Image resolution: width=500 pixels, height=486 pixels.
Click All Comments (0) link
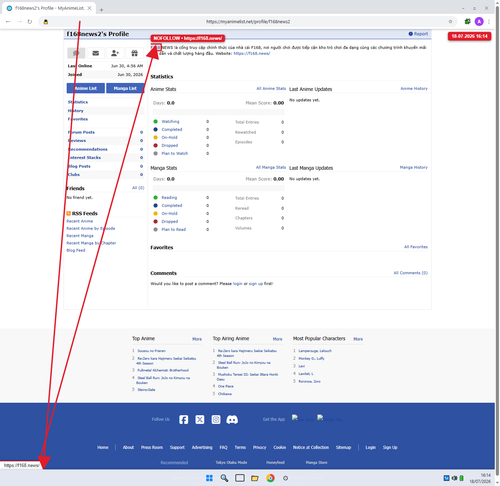(411, 273)
